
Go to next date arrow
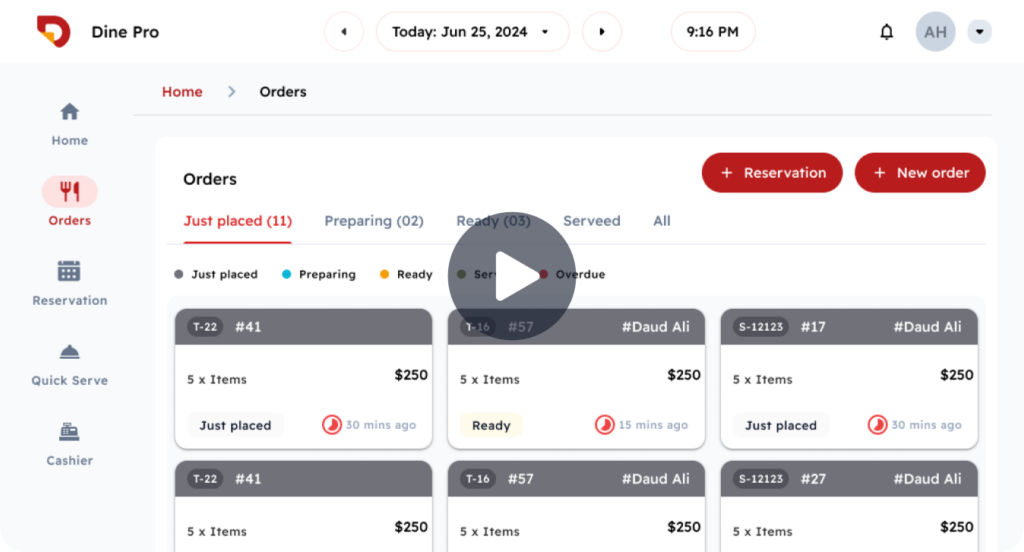[601, 31]
